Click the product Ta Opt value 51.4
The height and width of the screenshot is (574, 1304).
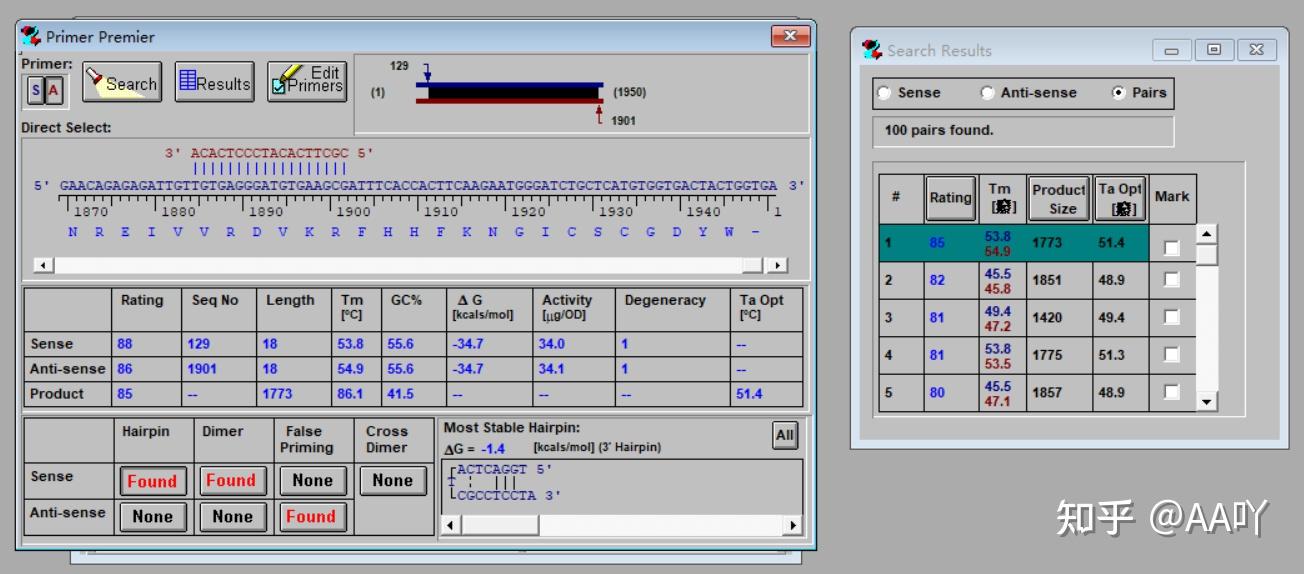[748, 394]
